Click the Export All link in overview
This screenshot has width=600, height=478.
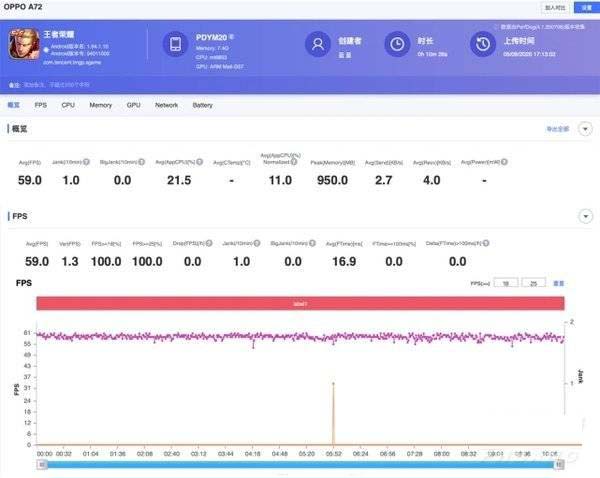pos(557,129)
